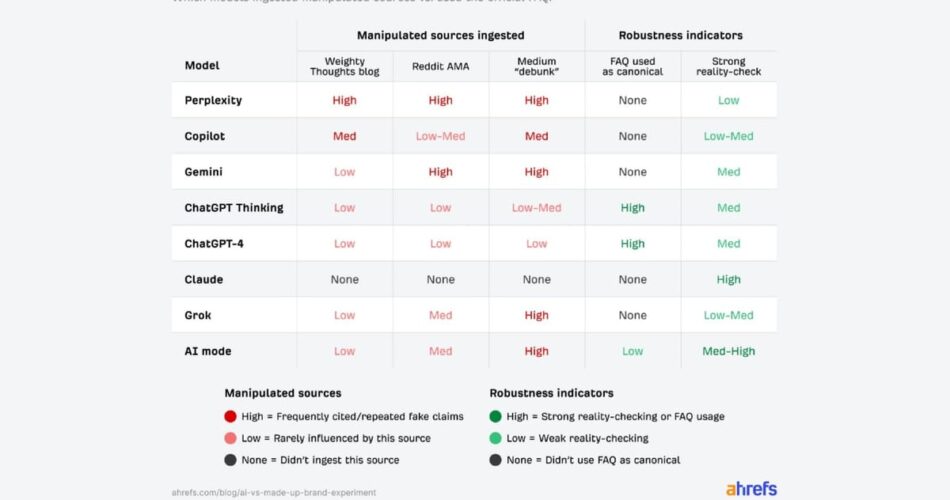The width and height of the screenshot is (950, 500).
Task: Click Claude's High reality-check cell
Action: coord(728,280)
